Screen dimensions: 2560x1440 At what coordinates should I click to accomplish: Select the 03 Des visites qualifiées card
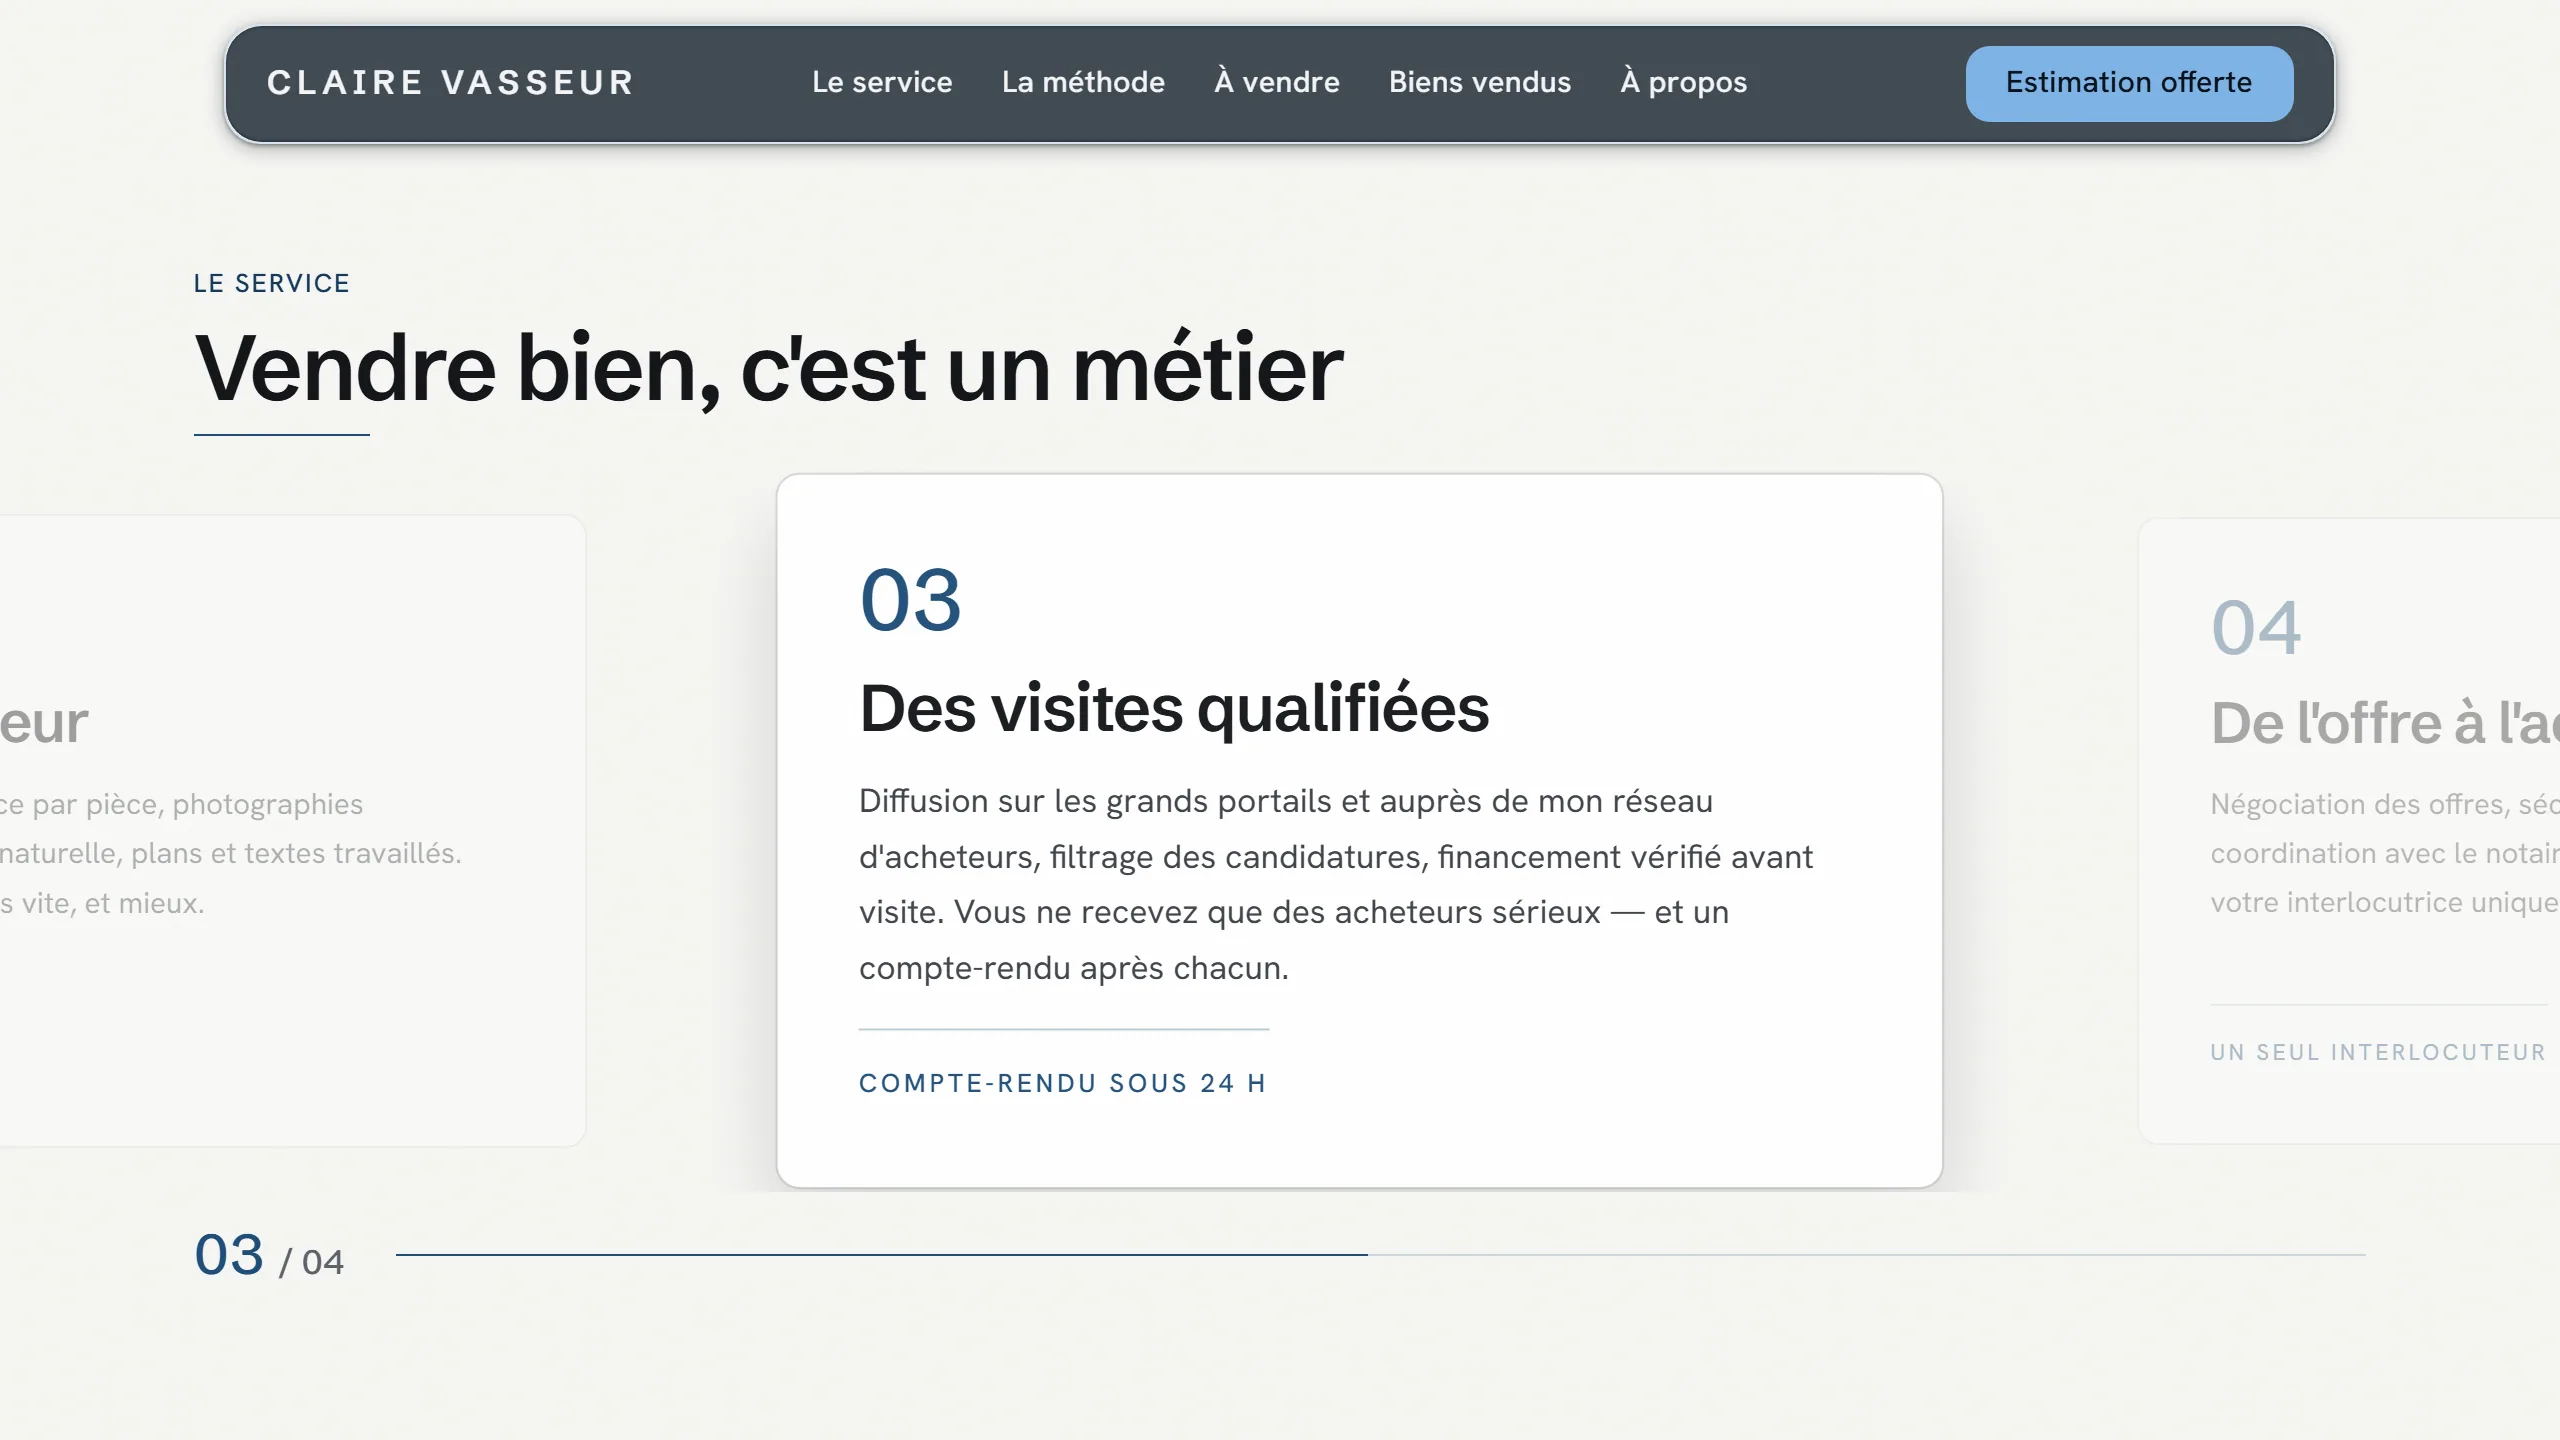(x=1359, y=830)
